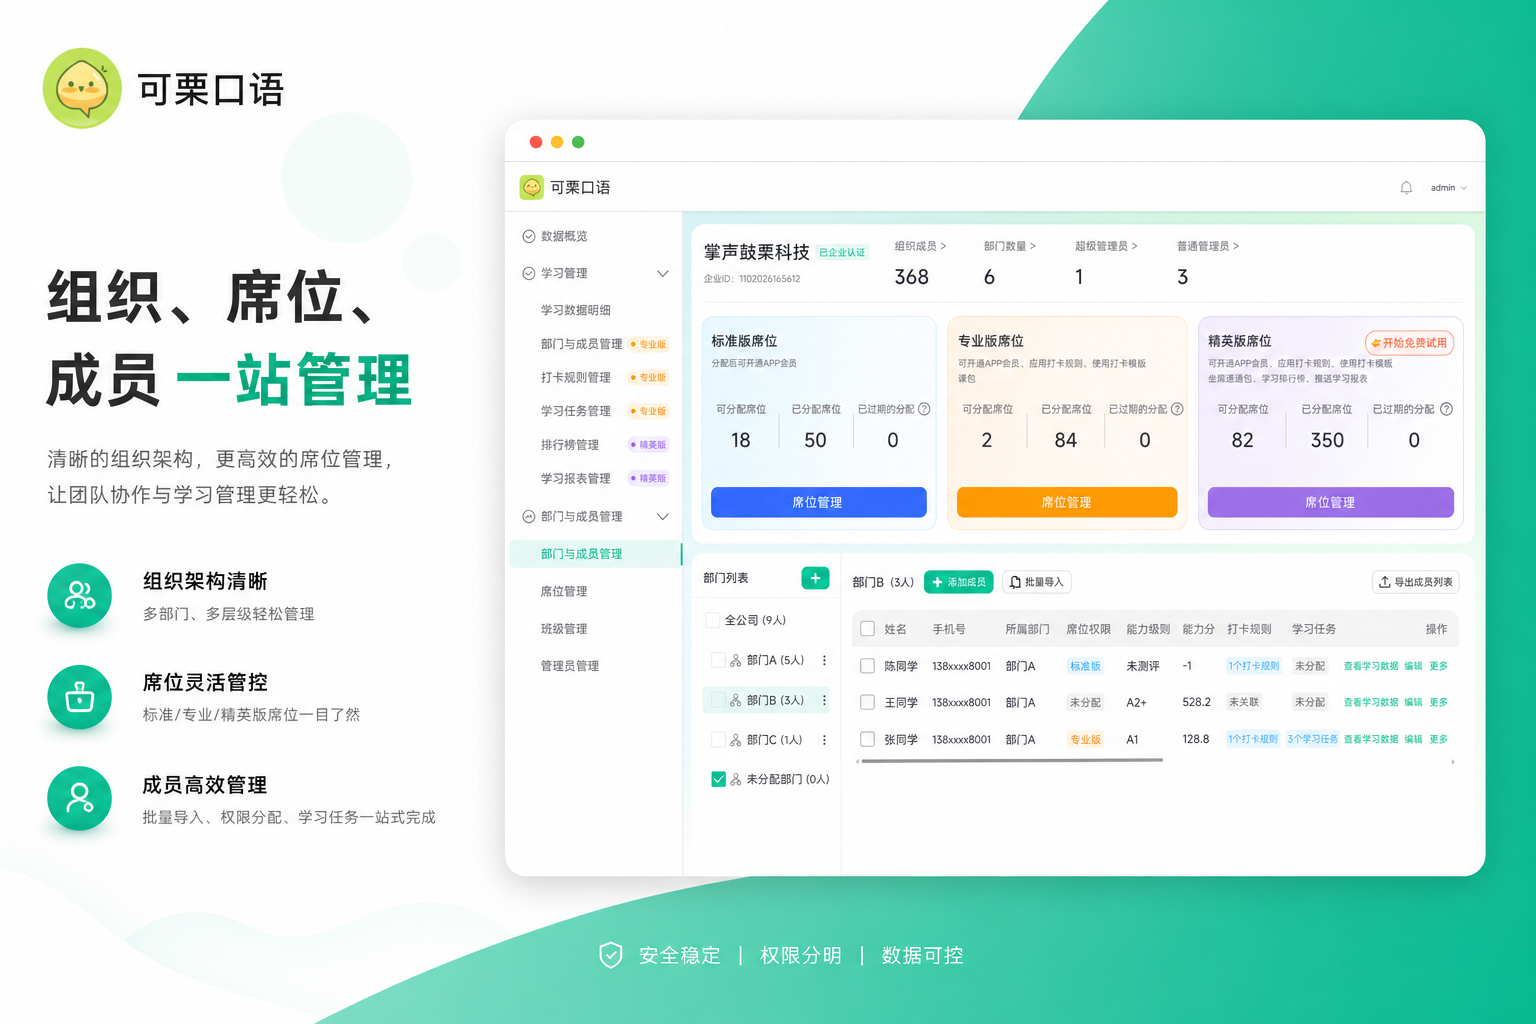Click 精英版 badge beside 排行榜管理

pos(649,444)
